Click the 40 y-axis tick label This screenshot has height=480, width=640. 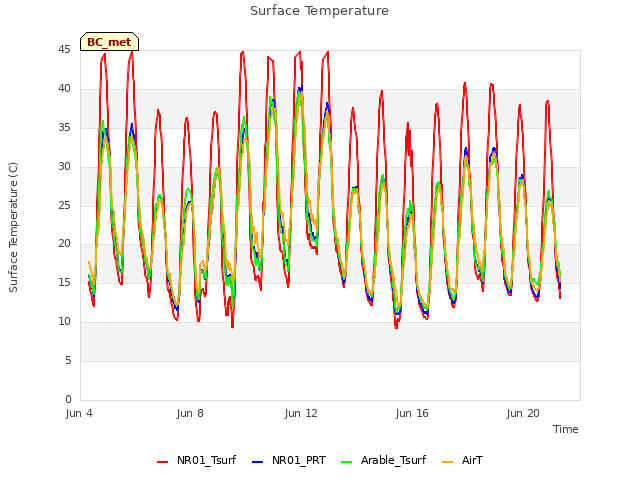tap(64, 88)
